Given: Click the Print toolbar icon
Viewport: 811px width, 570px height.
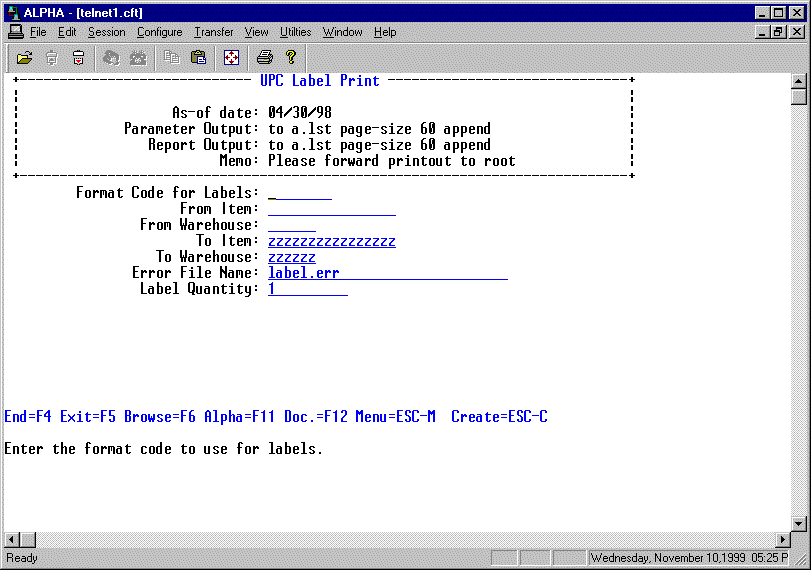Looking at the screenshot, I should point(264,57).
